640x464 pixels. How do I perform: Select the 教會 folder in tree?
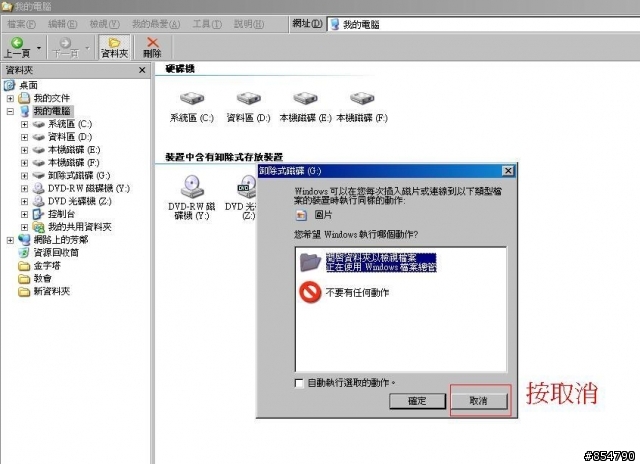click(x=24, y=279)
